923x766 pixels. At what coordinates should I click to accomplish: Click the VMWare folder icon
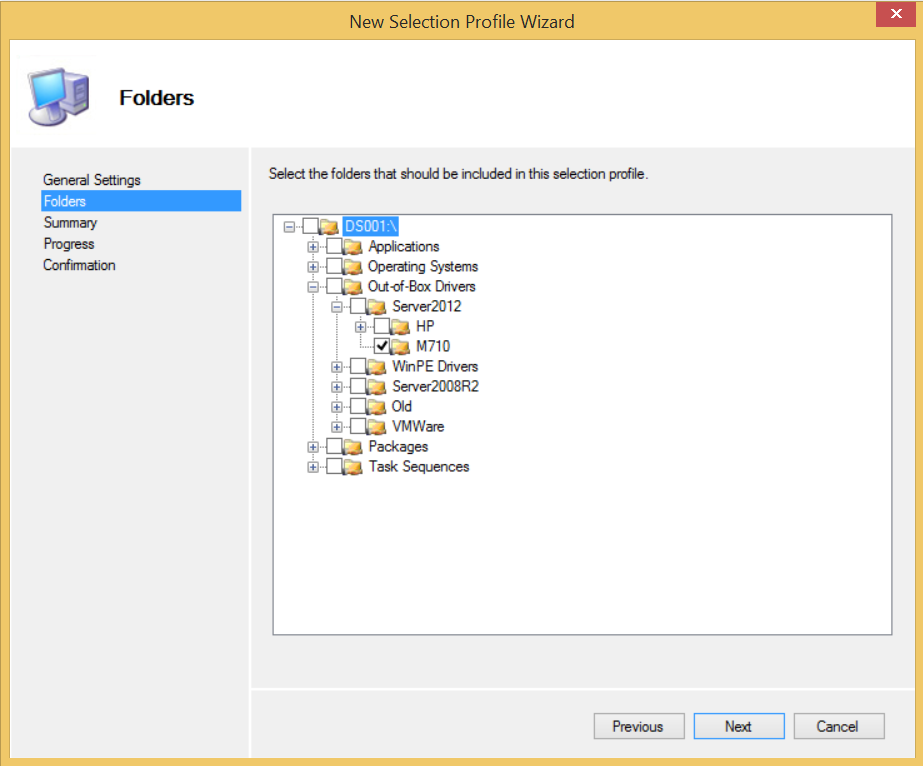[x=377, y=427]
